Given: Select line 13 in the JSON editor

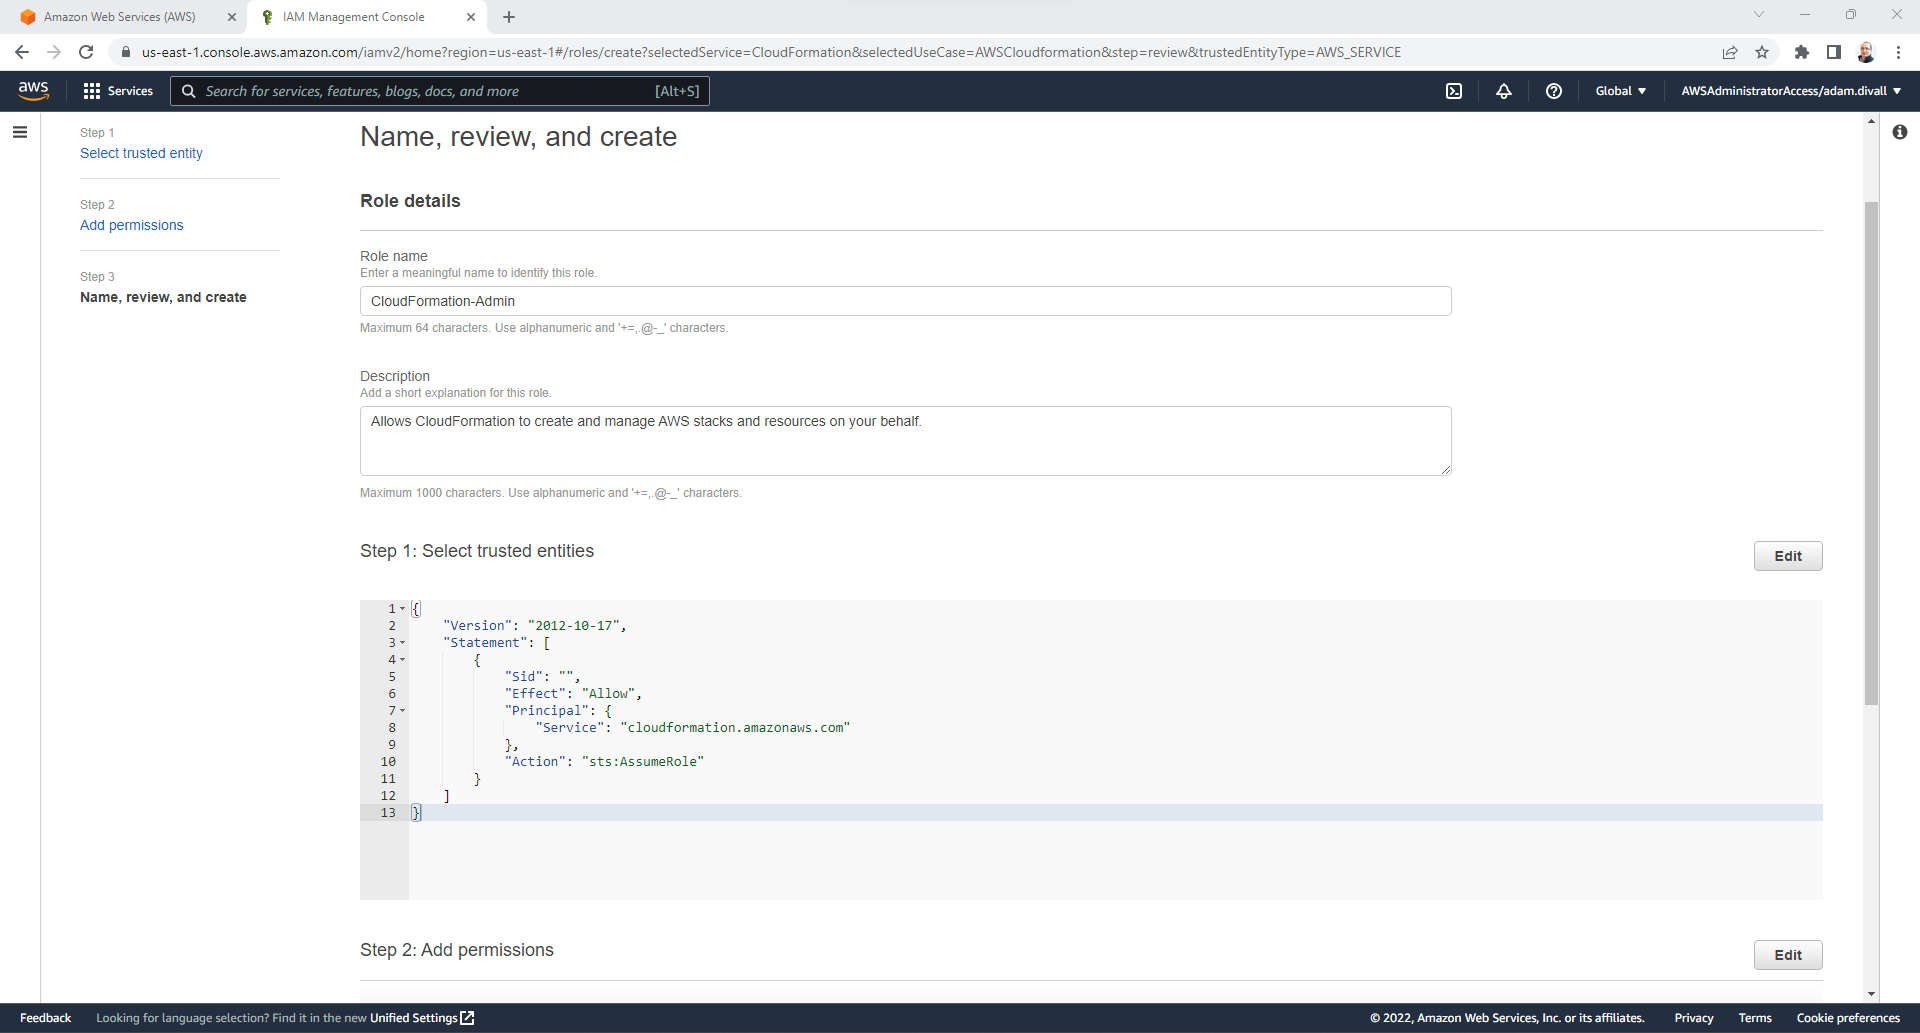Looking at the screenshot, I should (x=1091, y=813).
